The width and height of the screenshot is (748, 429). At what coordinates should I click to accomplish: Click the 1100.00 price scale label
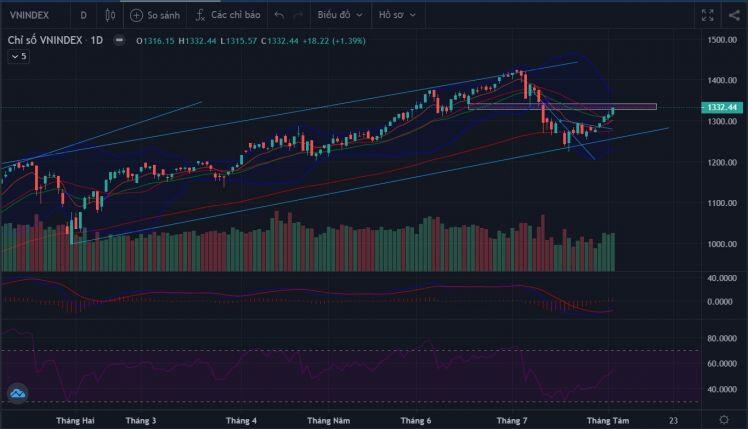(722, 203)
